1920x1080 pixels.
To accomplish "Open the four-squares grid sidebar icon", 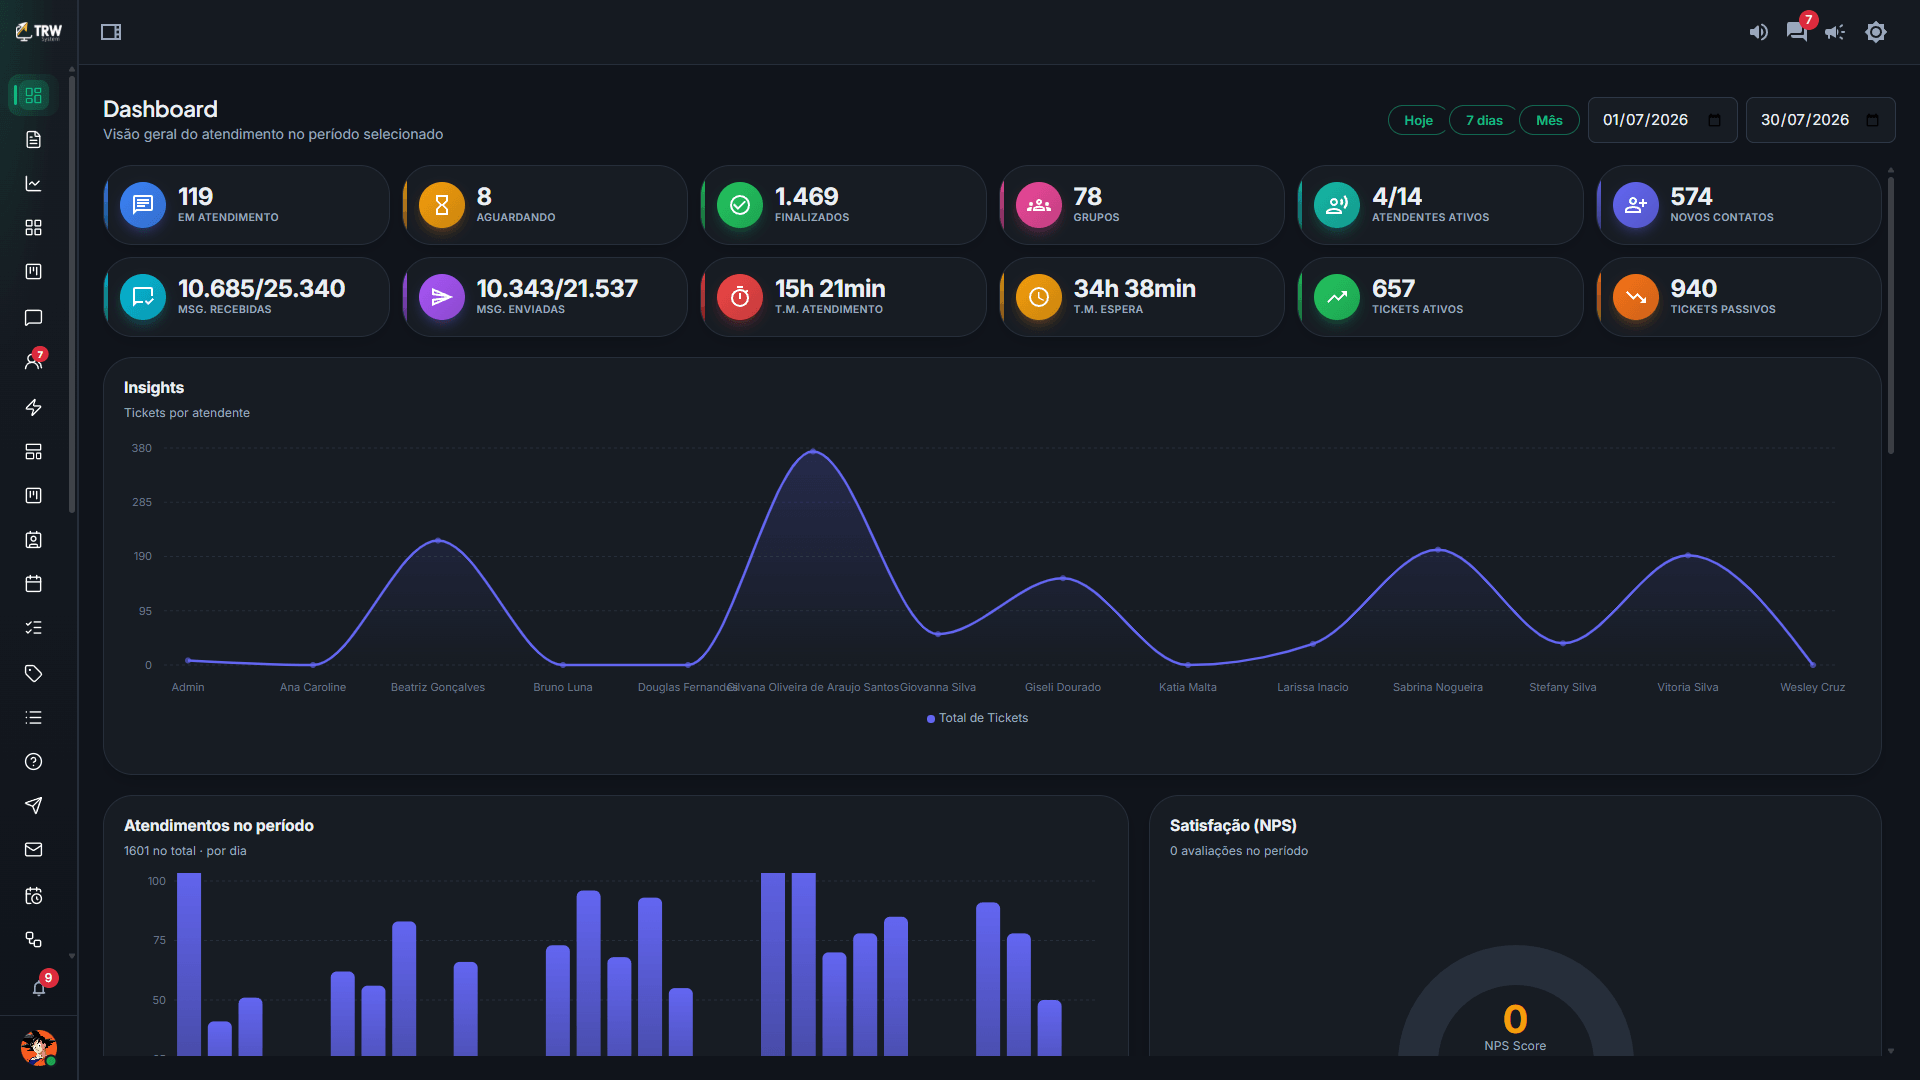I will (33, 228).
